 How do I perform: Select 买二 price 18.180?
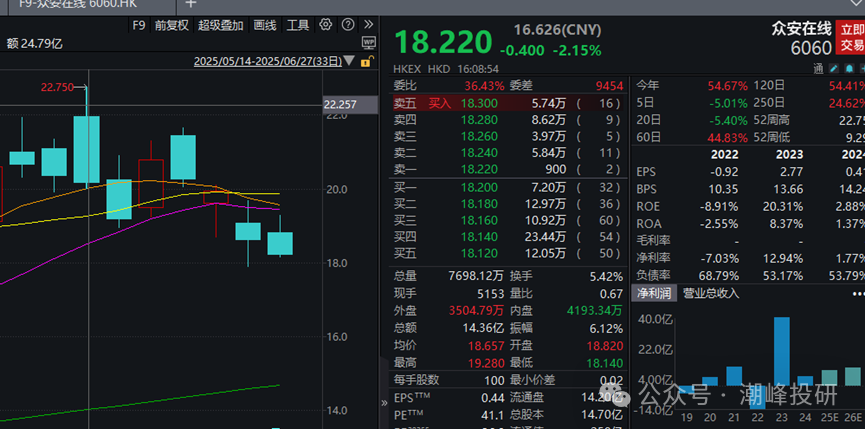(479, 204)
